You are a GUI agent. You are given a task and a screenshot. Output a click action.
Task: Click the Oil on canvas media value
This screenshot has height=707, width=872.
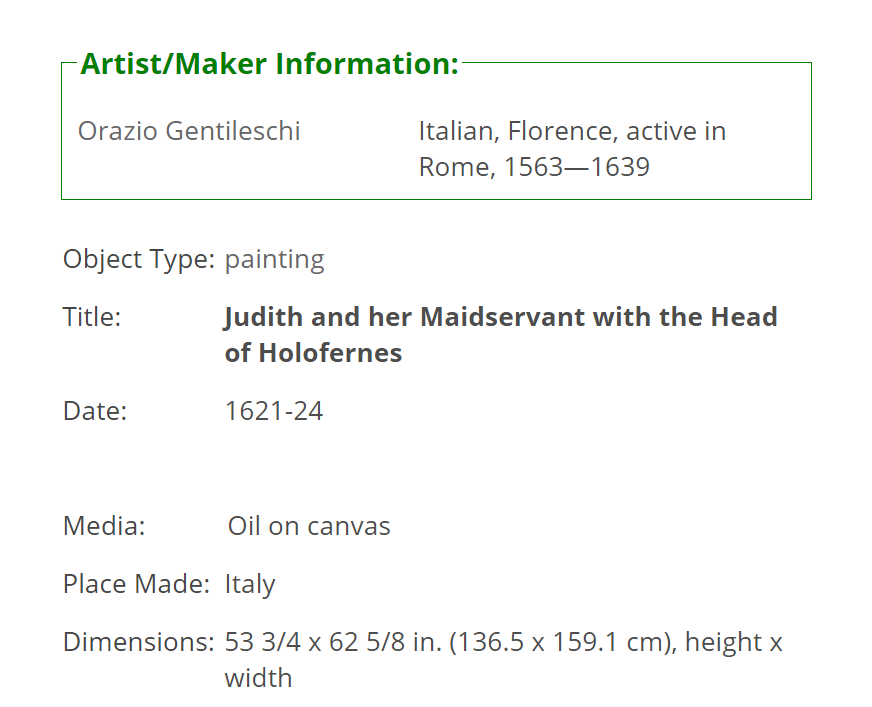309,526
